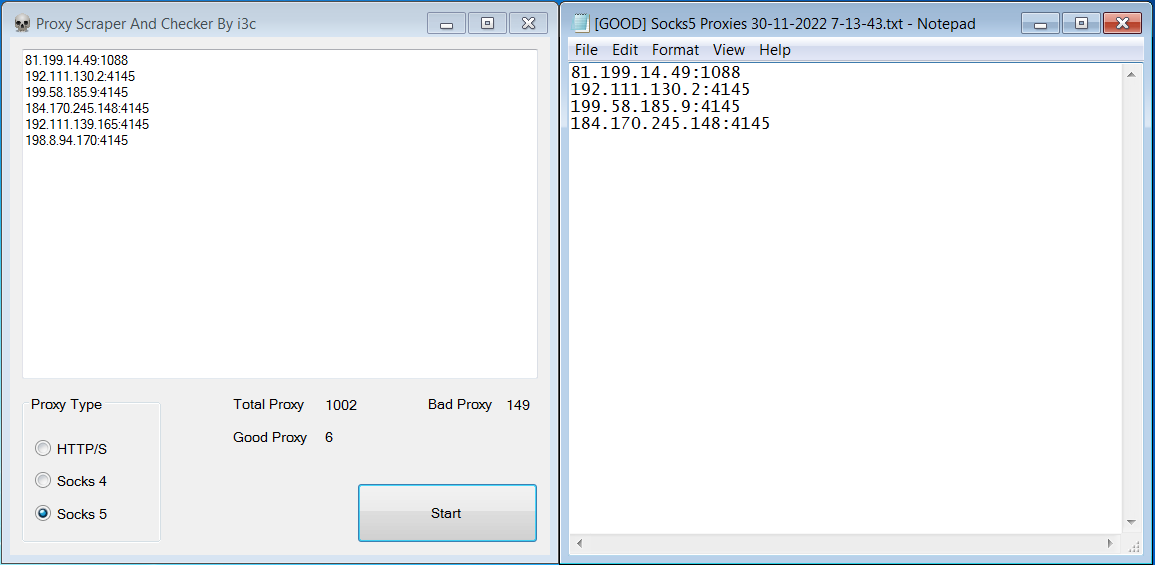This screenshot has width=1155, height=565.
Task: Maximize the Notepad window
Action: pos(1081,23)
